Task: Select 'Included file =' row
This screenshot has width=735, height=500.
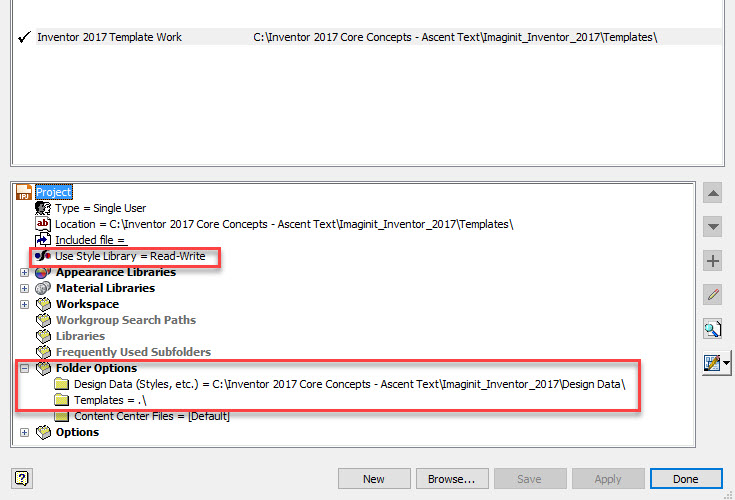Action: click(90, 240)
